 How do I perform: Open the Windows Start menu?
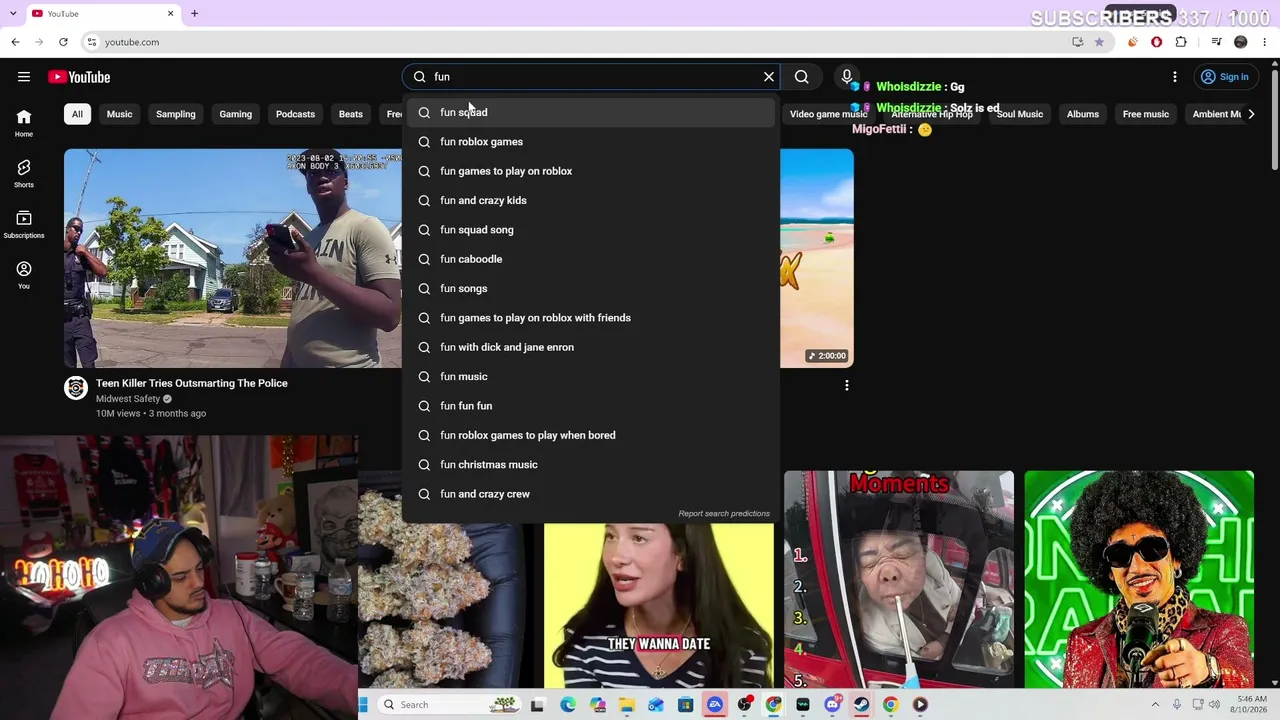(x=363, y=705)
